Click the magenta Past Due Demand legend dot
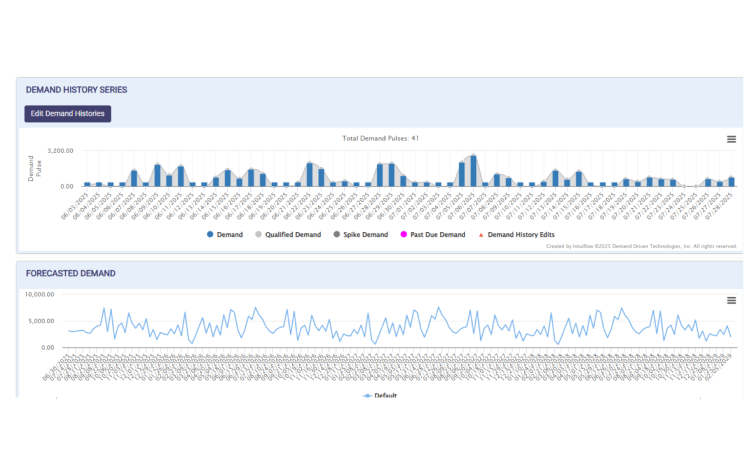The image size is (756, 474). (402, 234)
